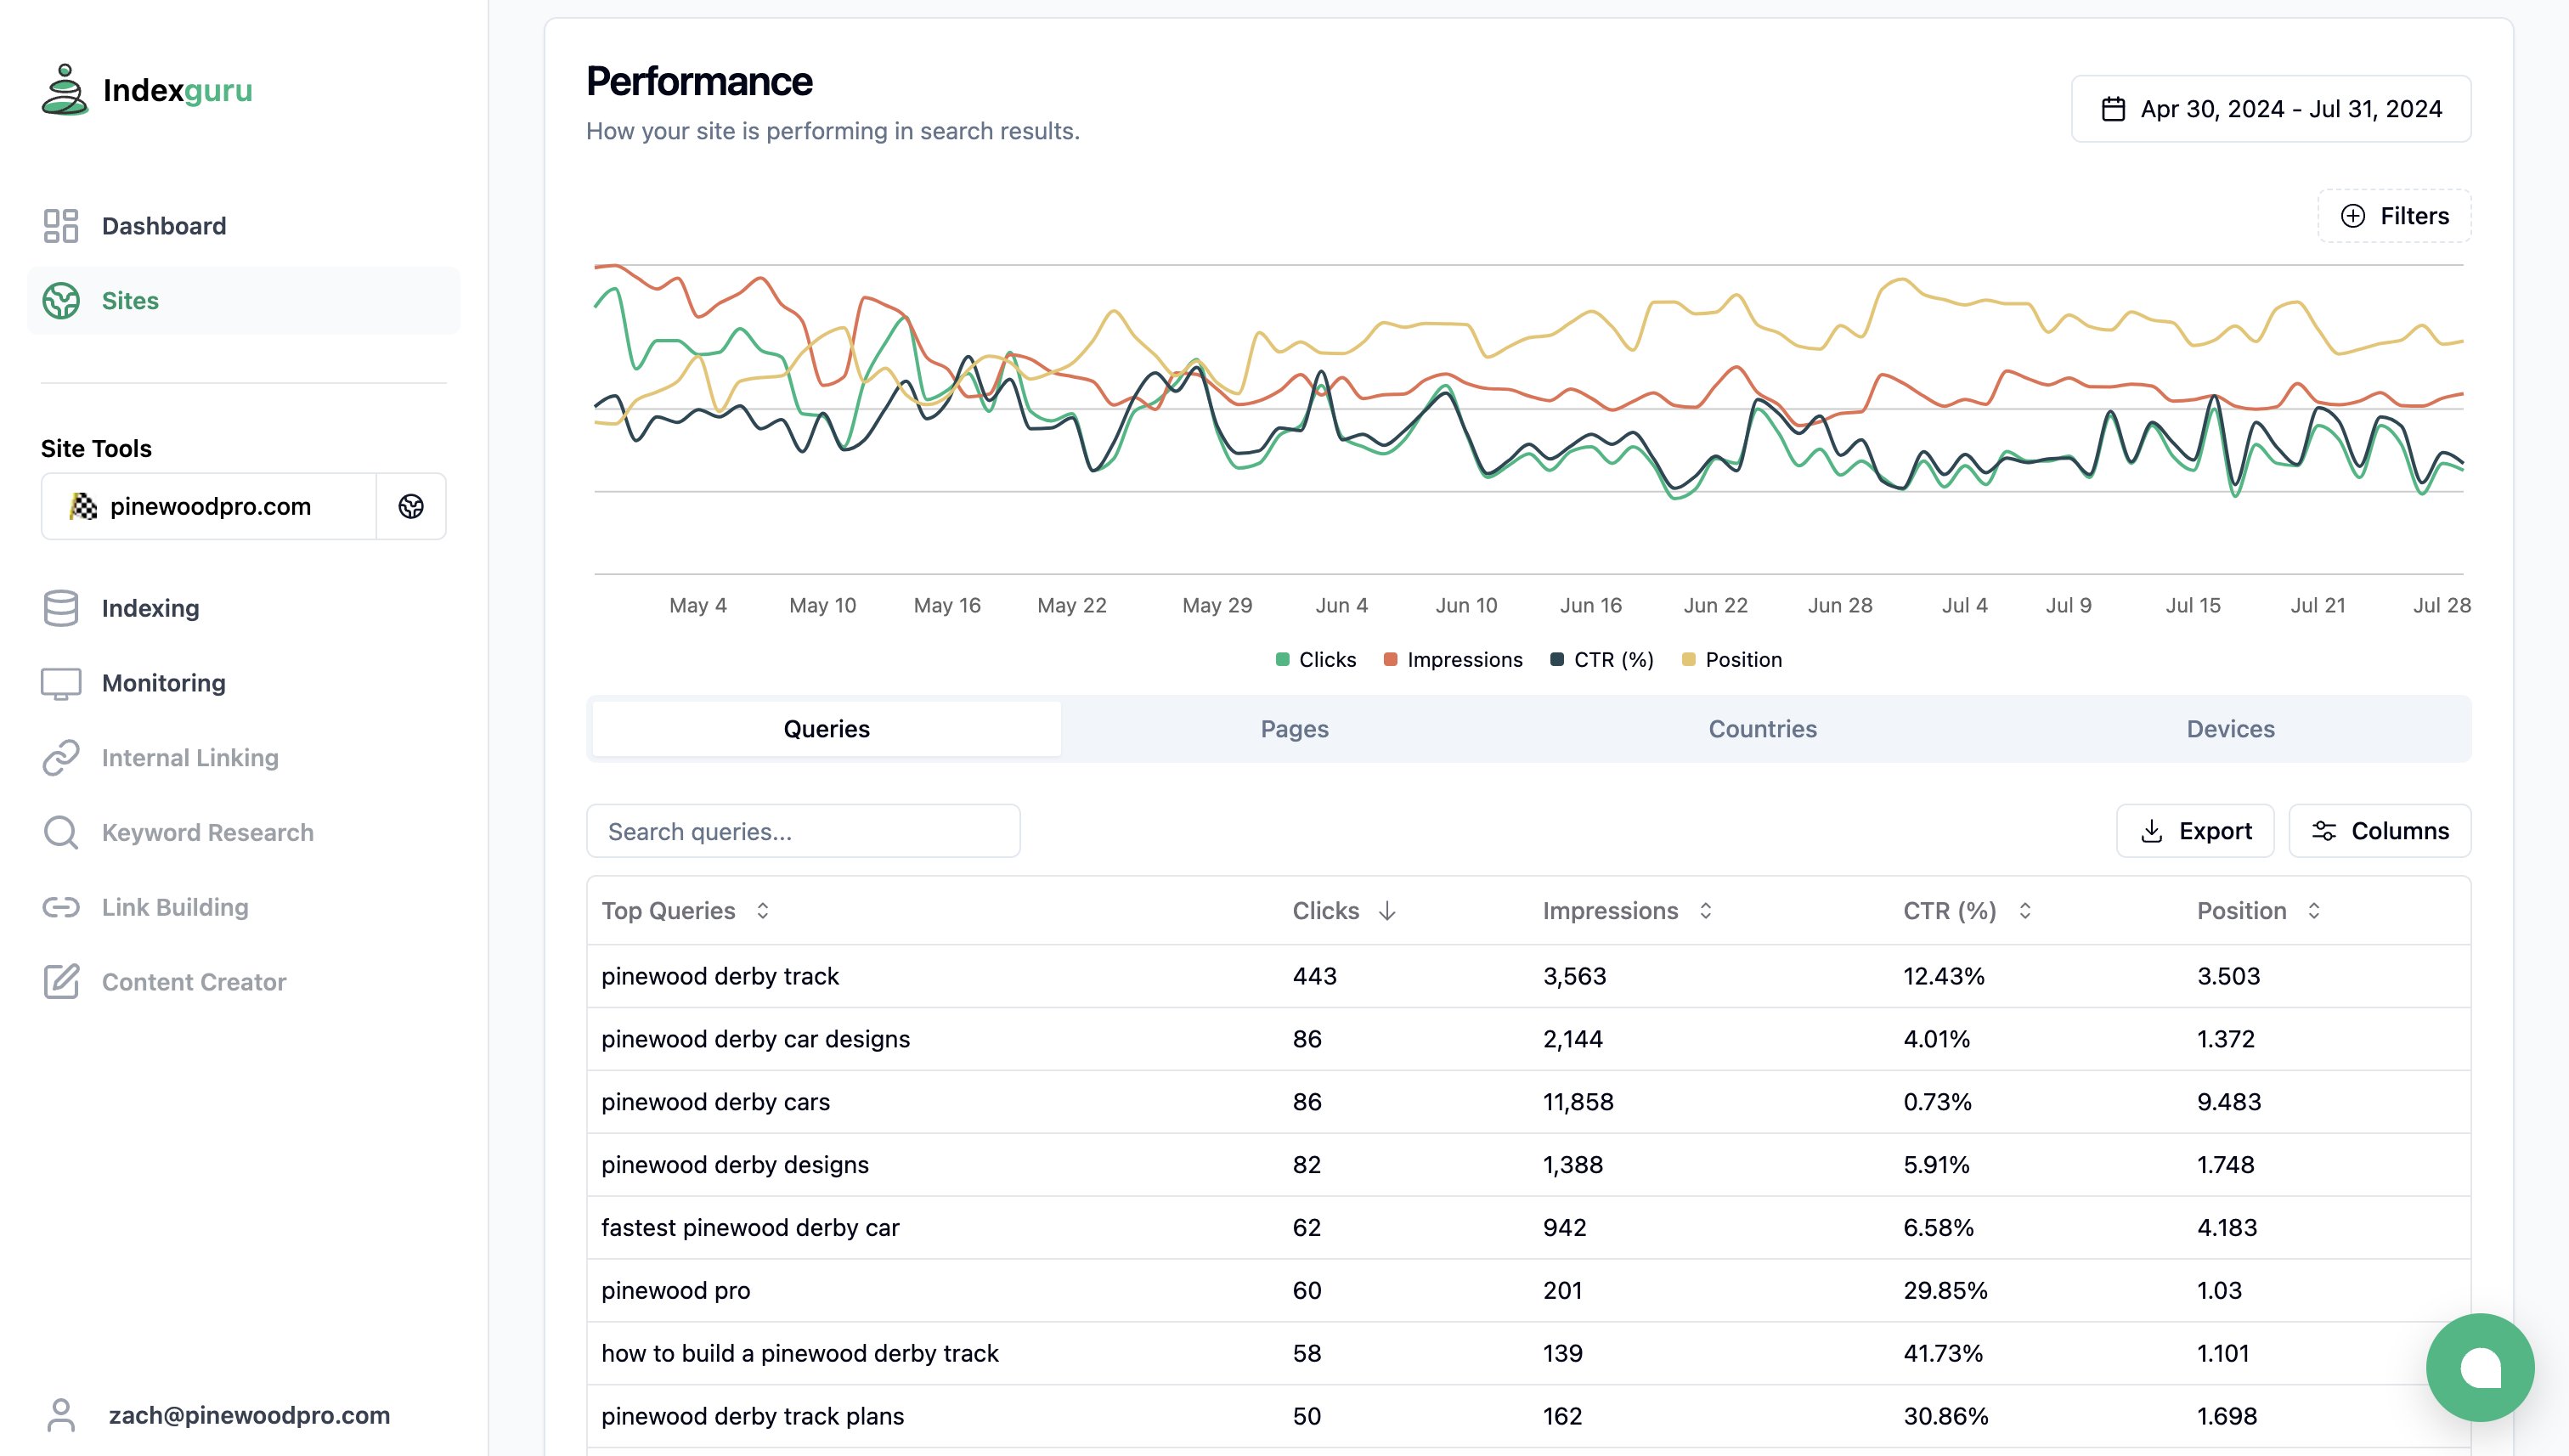Click the download icon on Export
Screen dimensions: 2569x1456
(2152, 831)
